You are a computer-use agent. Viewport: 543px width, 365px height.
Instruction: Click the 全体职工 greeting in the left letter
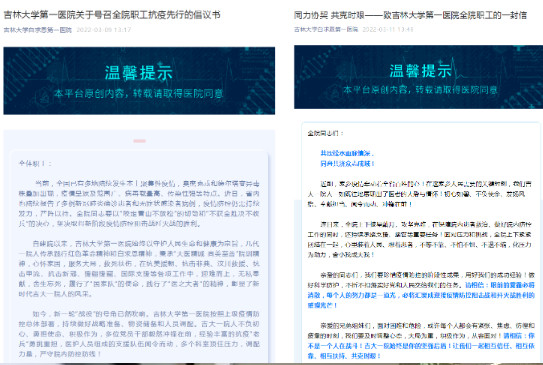coord(35,163)
